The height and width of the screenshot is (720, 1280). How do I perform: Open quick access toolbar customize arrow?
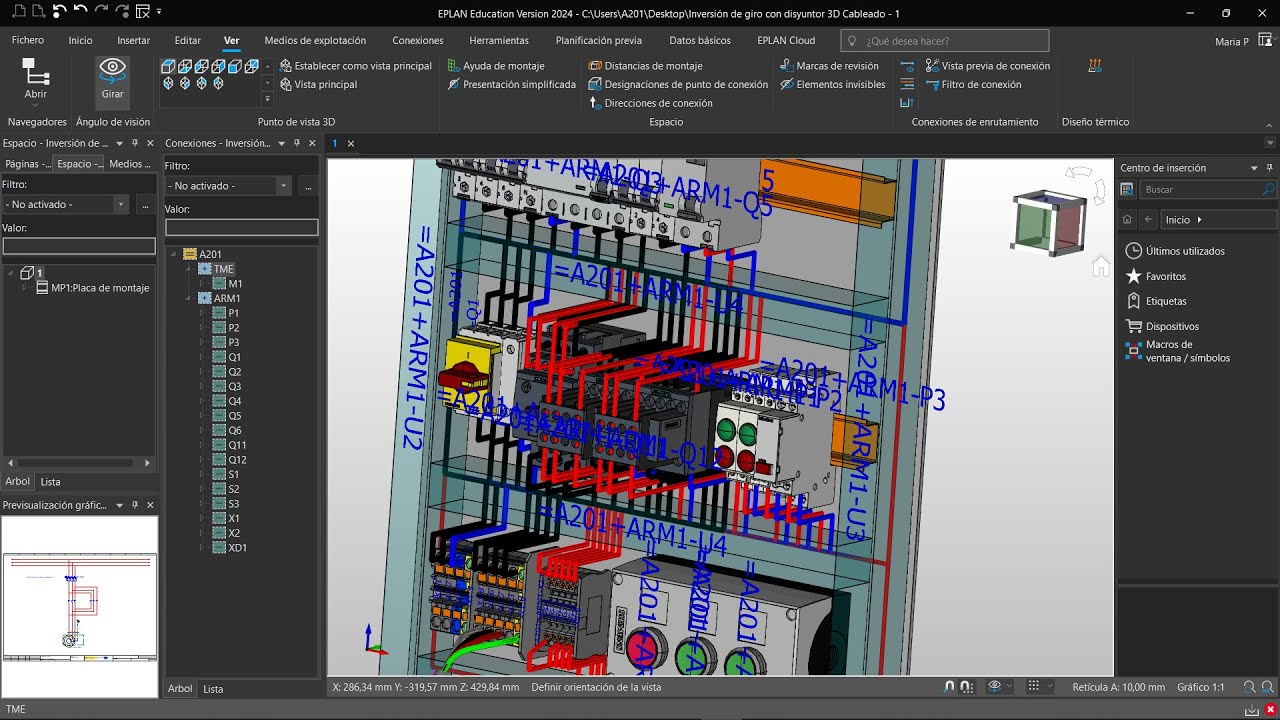[160, 13]
